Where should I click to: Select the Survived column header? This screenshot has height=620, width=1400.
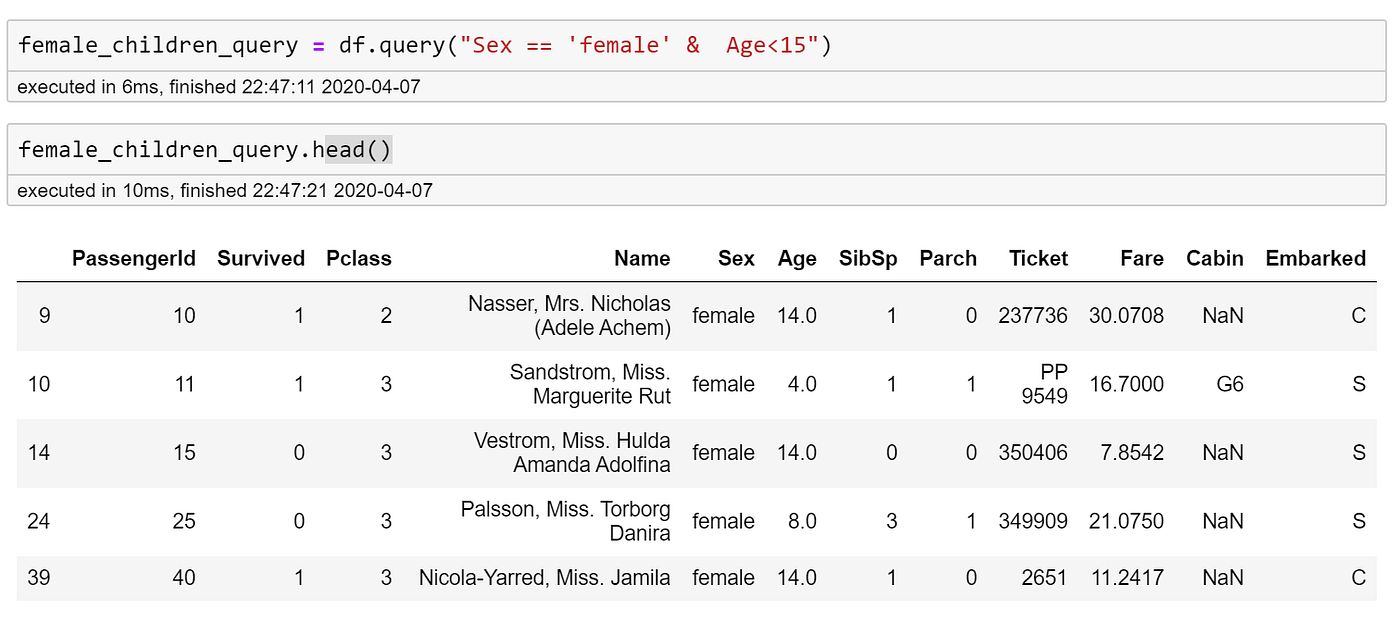[x=260, y=258]
